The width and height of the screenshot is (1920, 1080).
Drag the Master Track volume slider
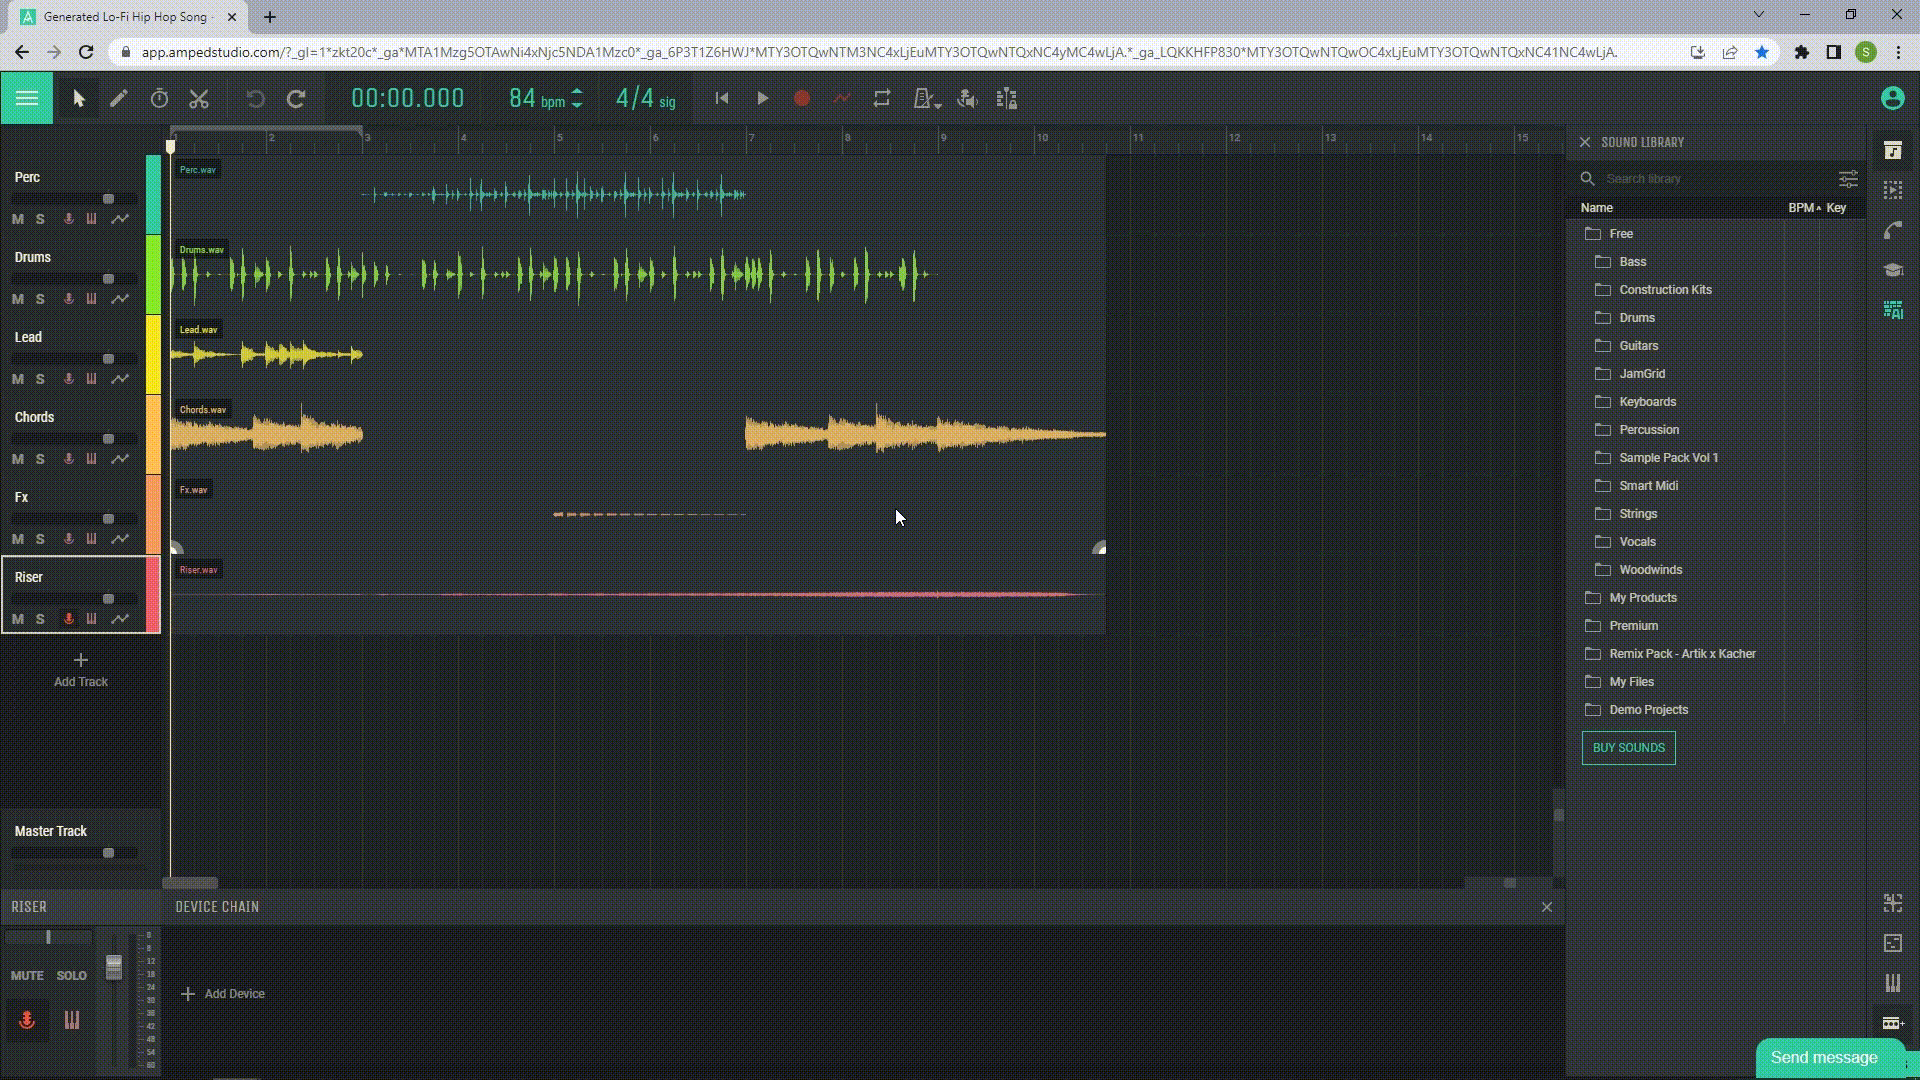click(108, 852)
